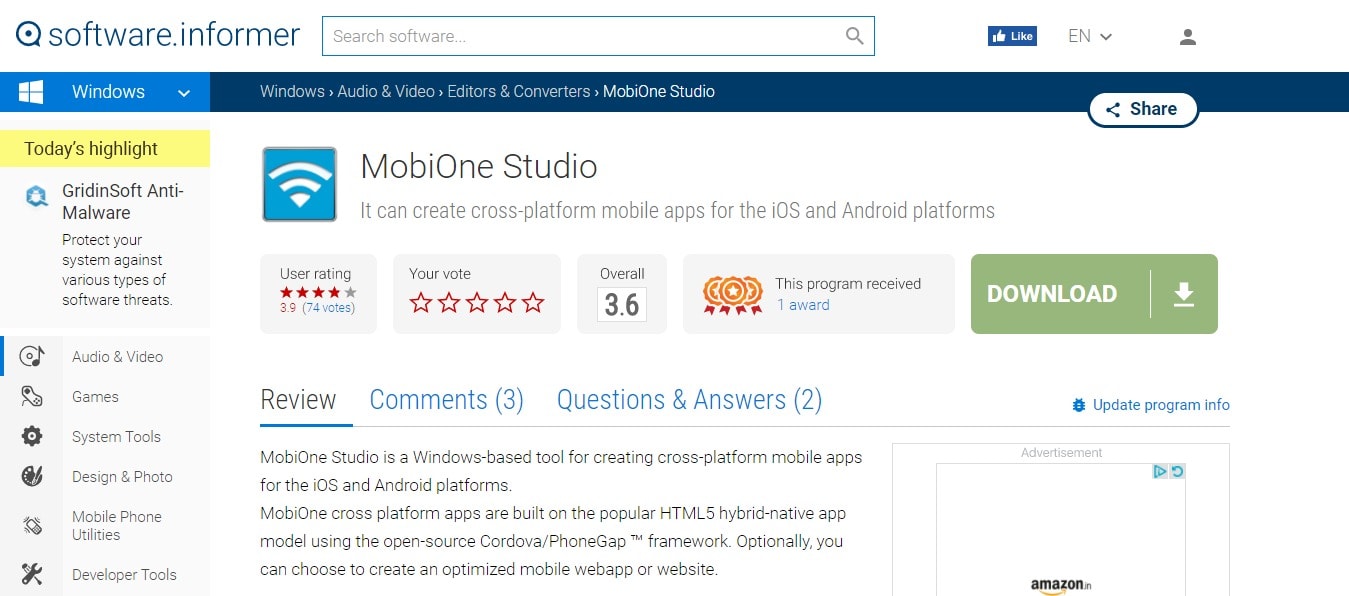Viewport: 1349px width, 596px height.
Task: Open the EN language dropdown
Action: [1090, 36]
